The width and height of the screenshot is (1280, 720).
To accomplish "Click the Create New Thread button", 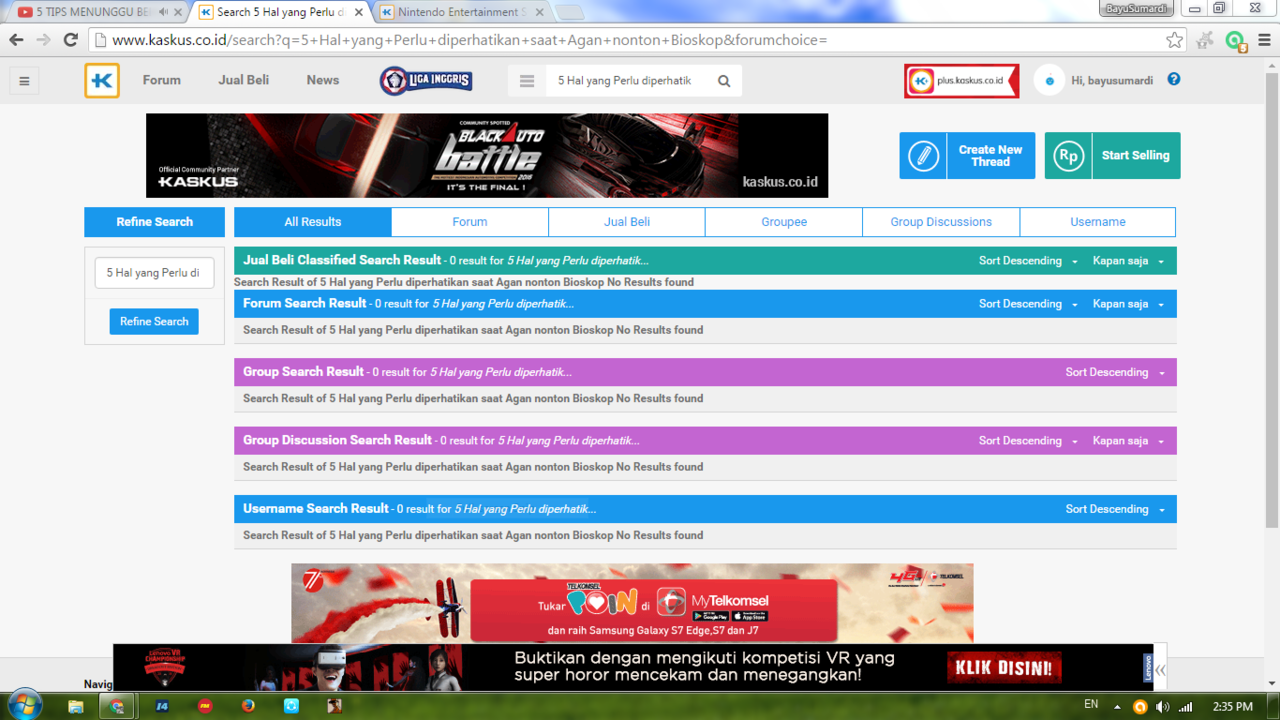I will (x=967, y=156).
